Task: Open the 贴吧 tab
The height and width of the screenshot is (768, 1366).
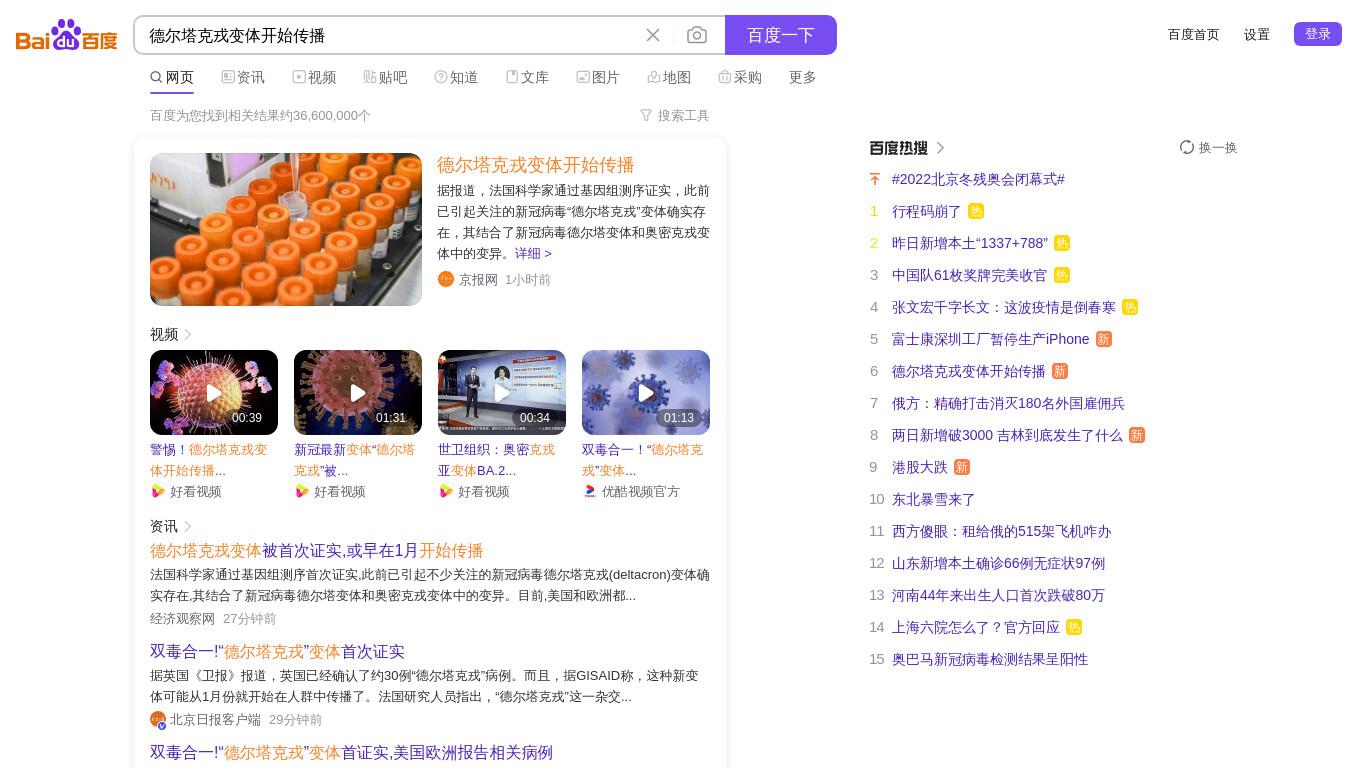Action: point(385,77)
